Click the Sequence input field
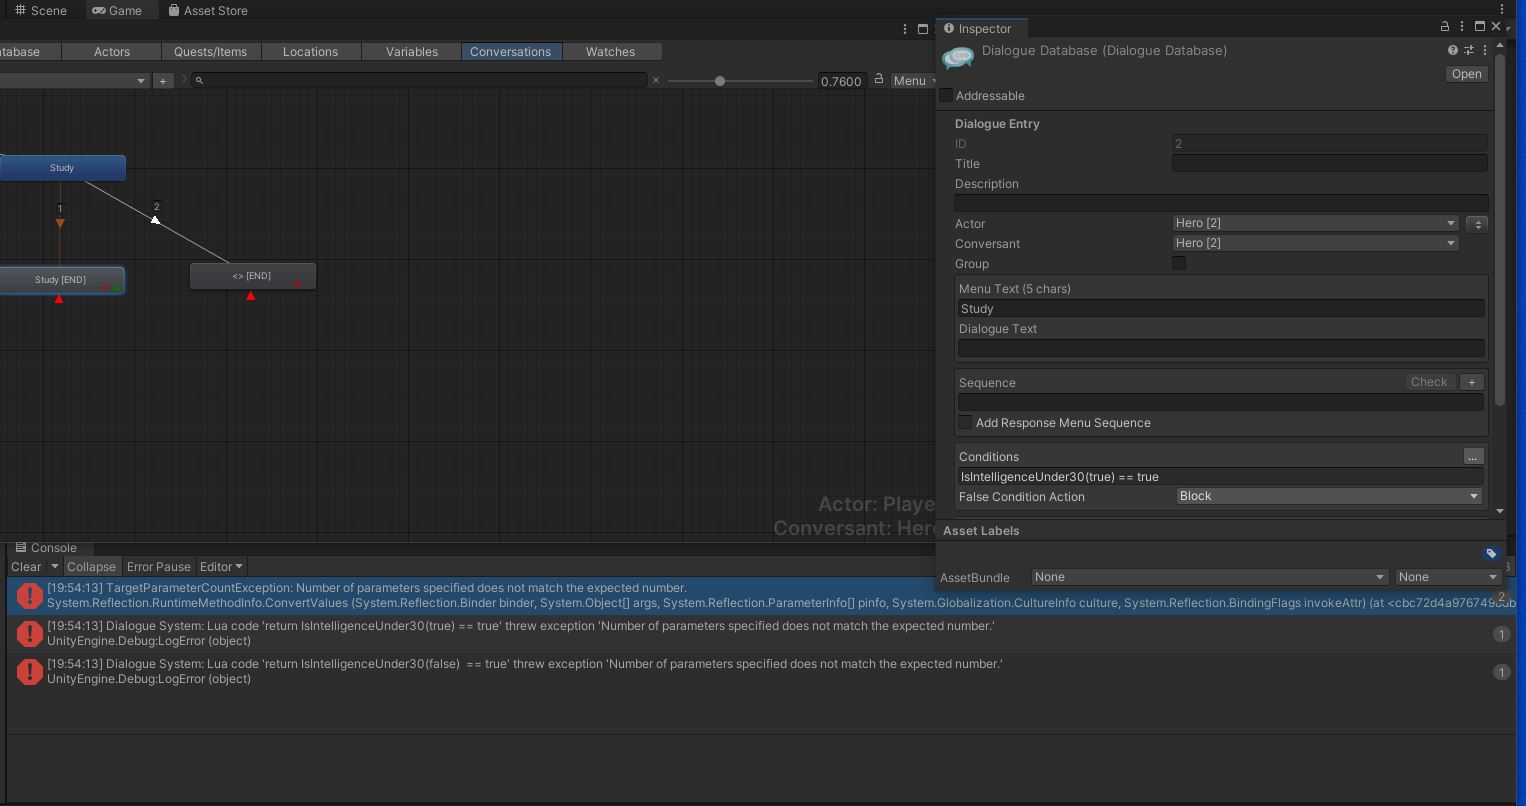 [x=1221, y=402]
